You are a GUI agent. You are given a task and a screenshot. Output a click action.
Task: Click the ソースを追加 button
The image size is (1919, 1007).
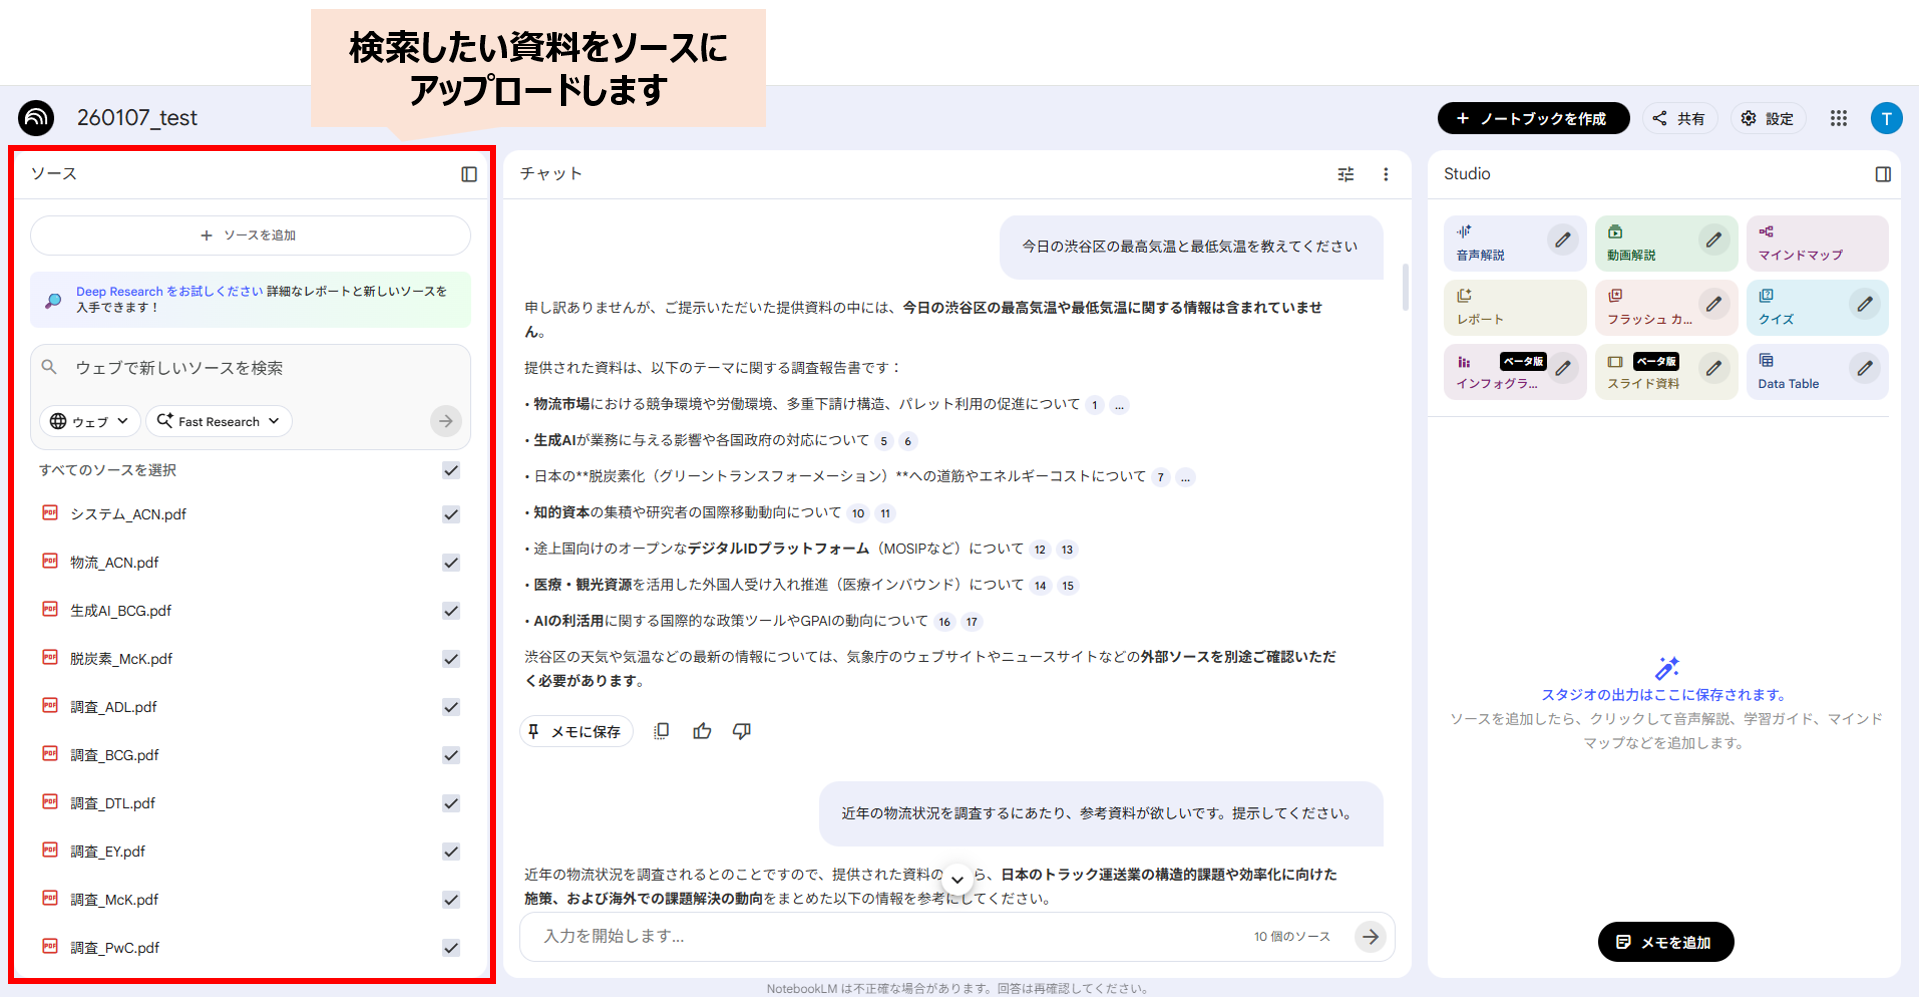pos(250,235)
